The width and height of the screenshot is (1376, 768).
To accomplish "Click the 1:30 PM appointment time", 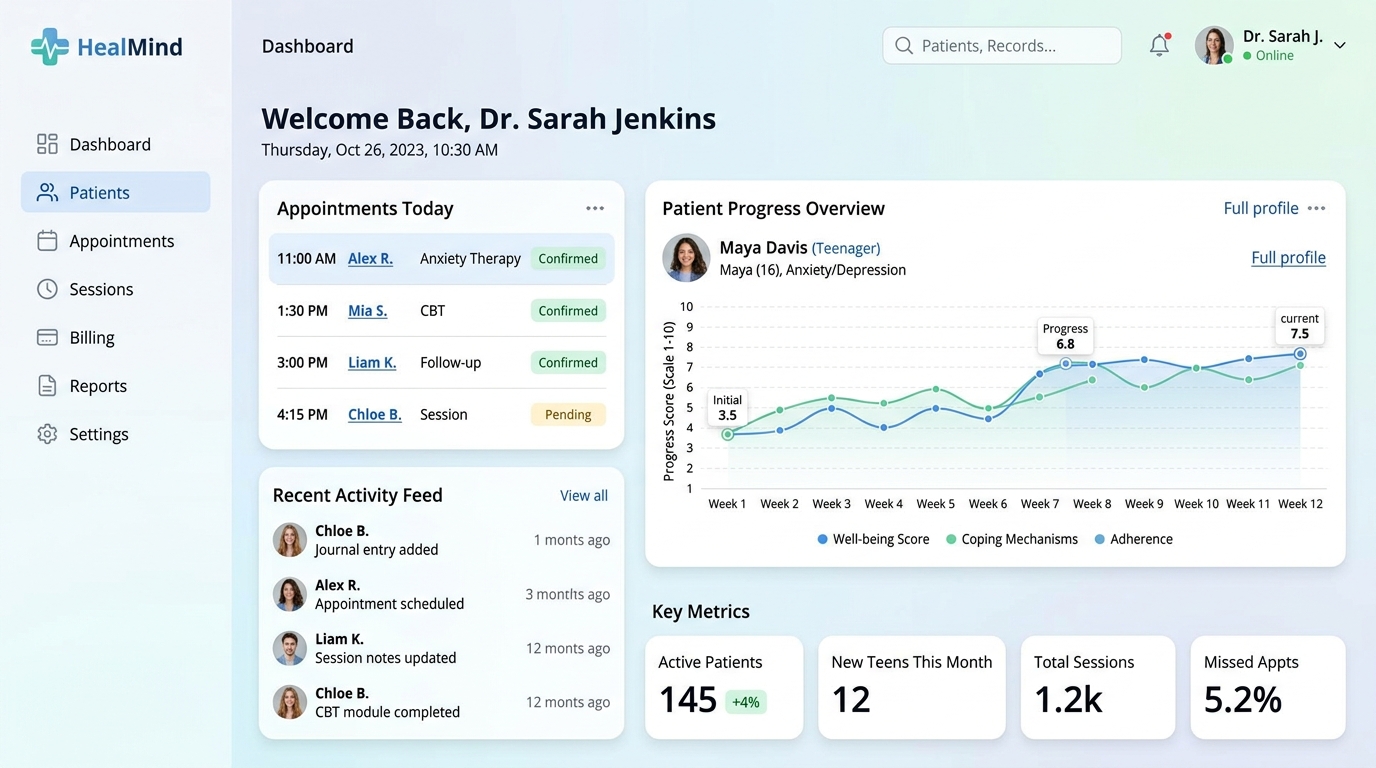I will (302, 311).
